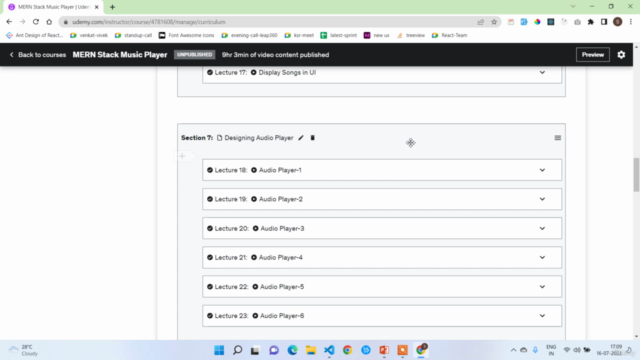Toggle browser side panel icon
This screenshot has width=640, height=360.
click(x=604, y=22)
